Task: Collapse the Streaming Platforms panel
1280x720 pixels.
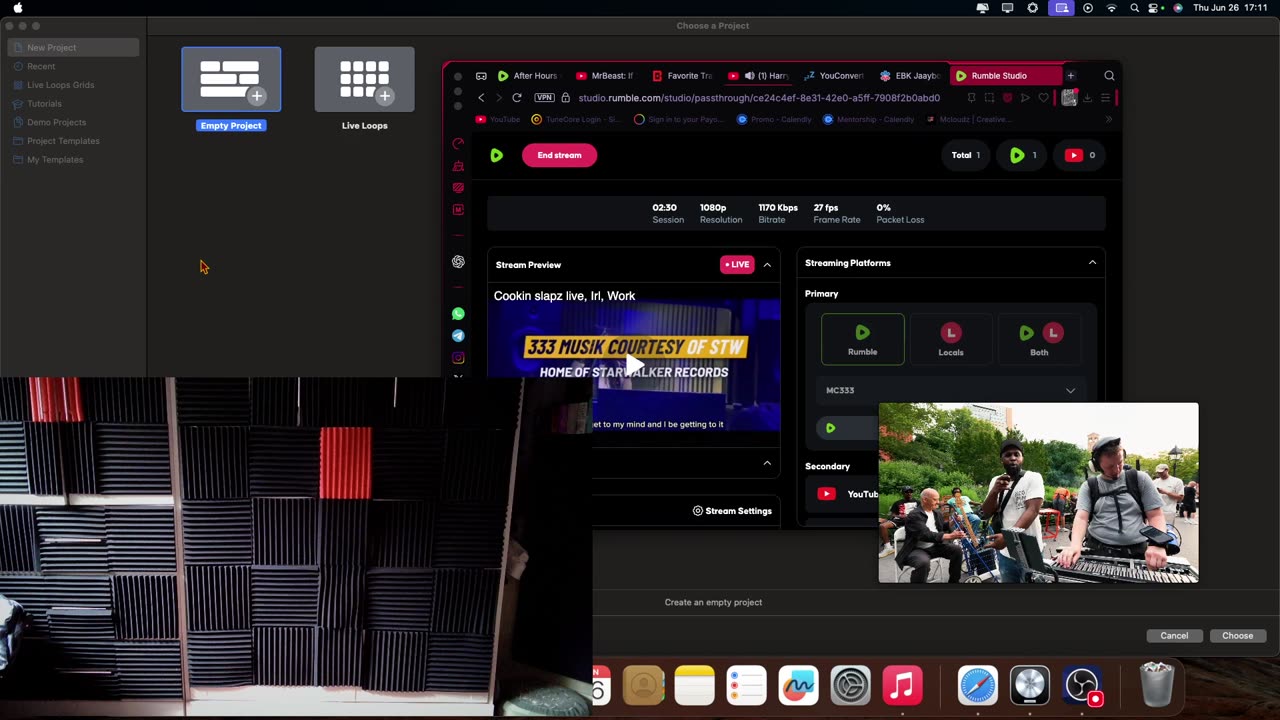Action: coord(1092,263)
